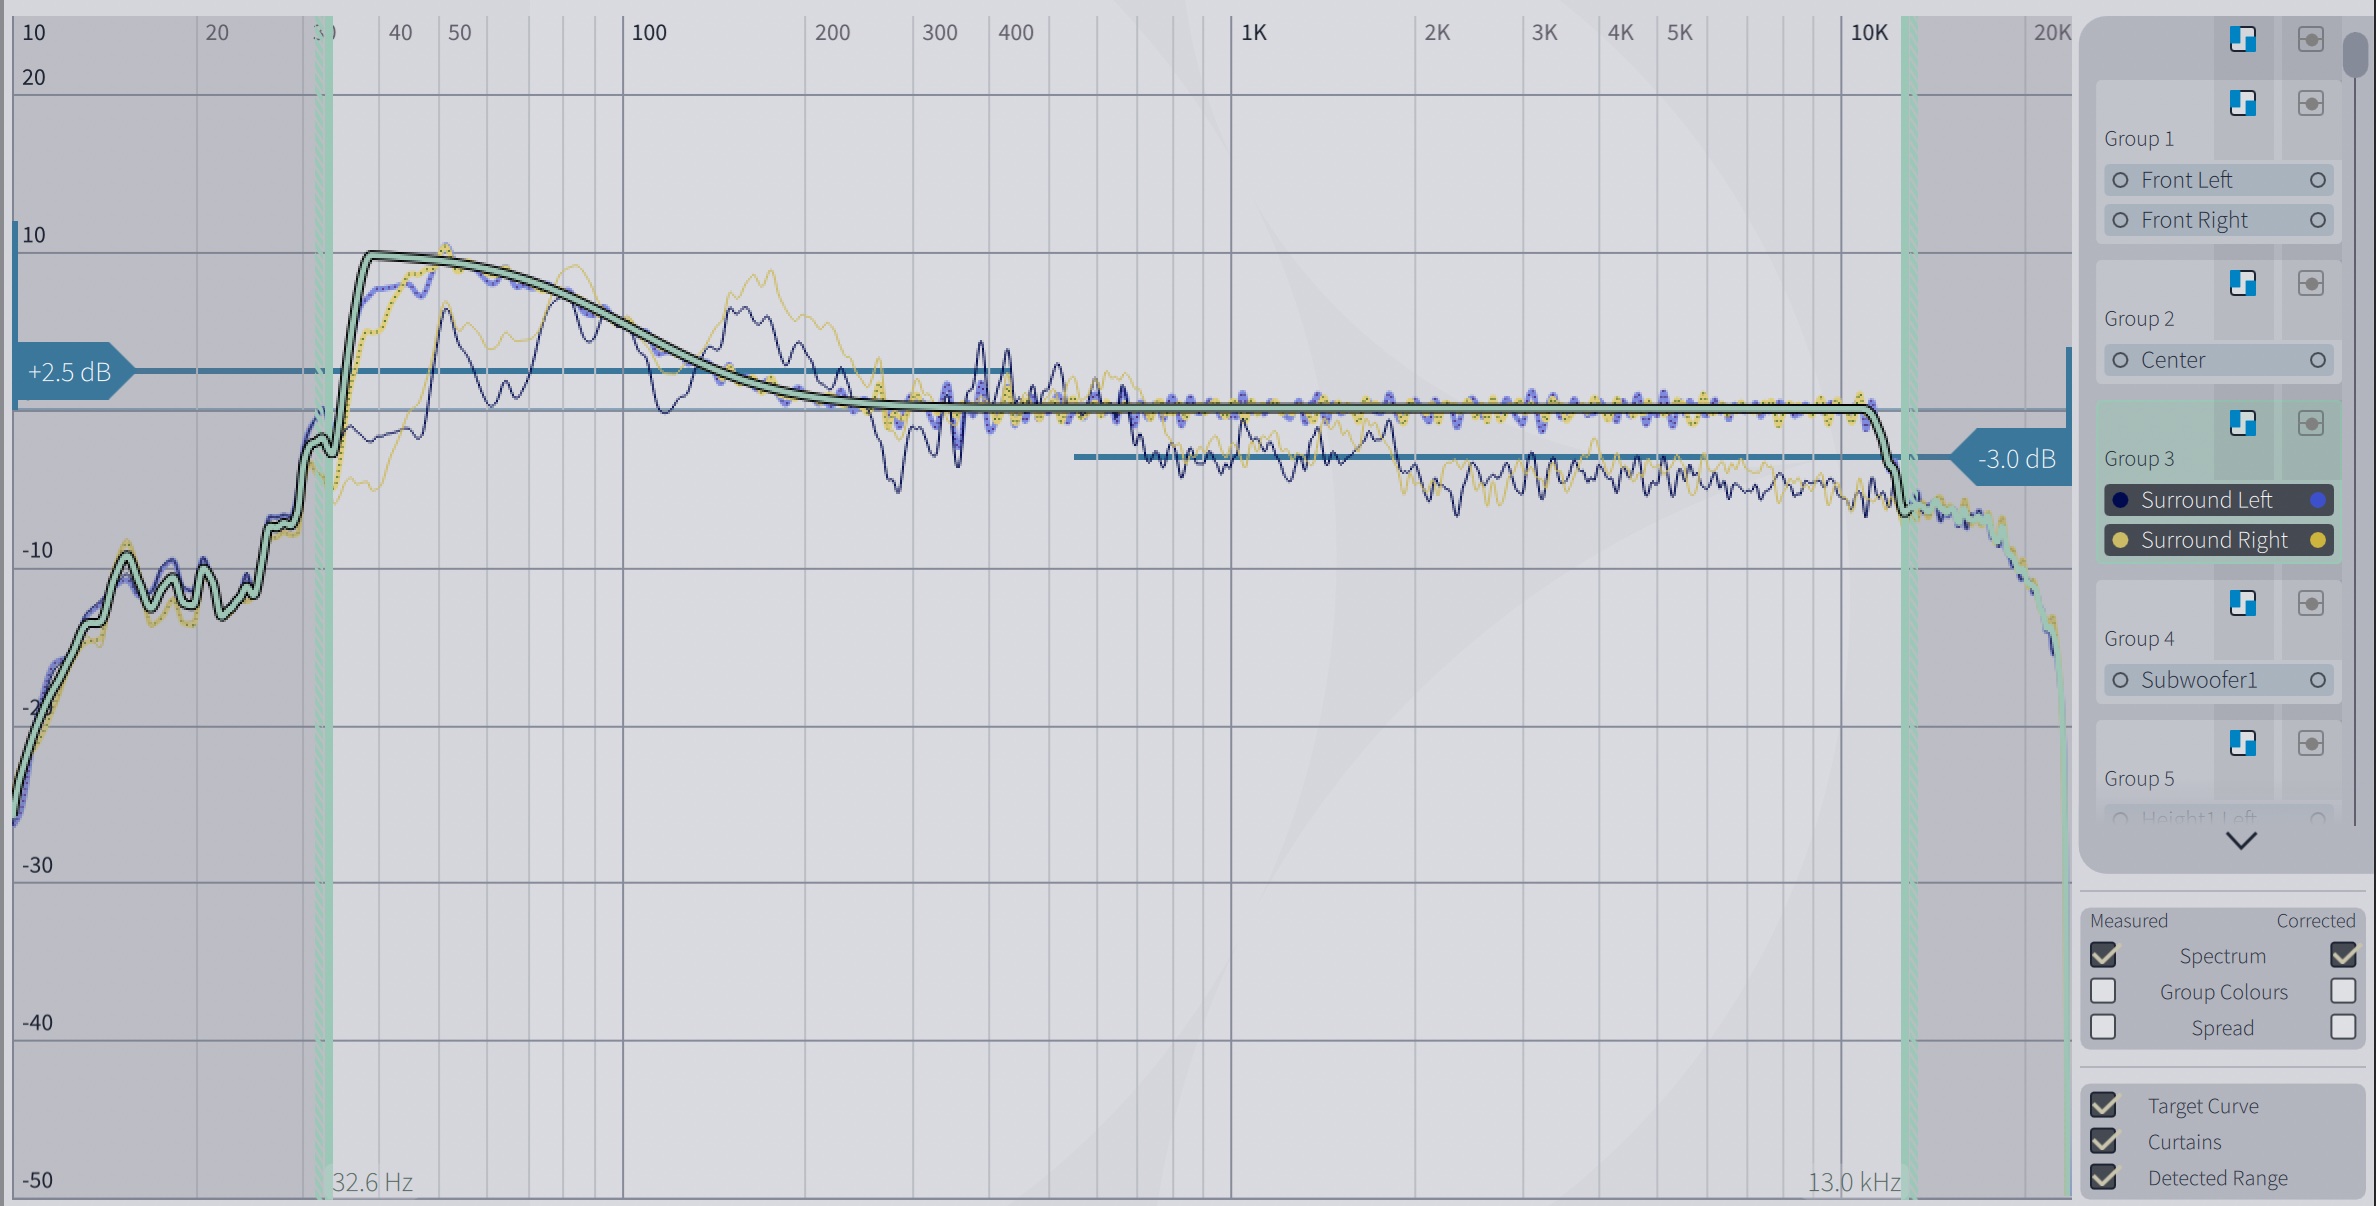Click the Group 1 settings icon

pos(2310,103)
